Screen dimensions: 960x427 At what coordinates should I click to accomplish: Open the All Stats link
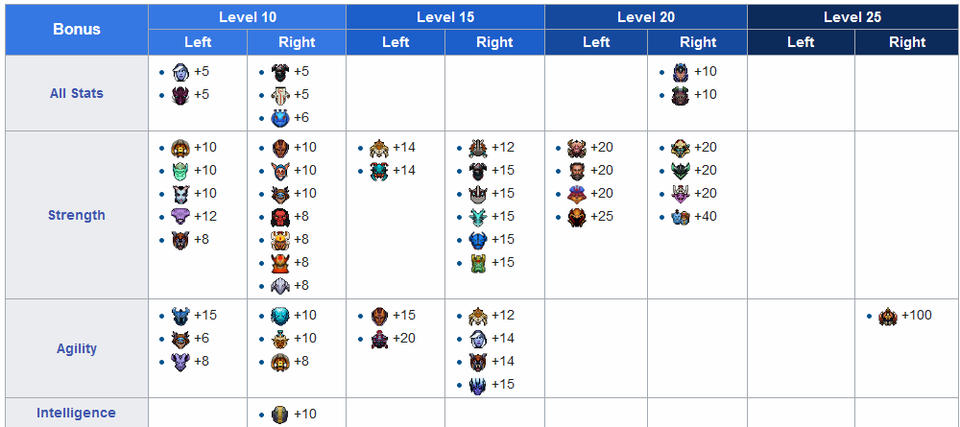(77, 94)
